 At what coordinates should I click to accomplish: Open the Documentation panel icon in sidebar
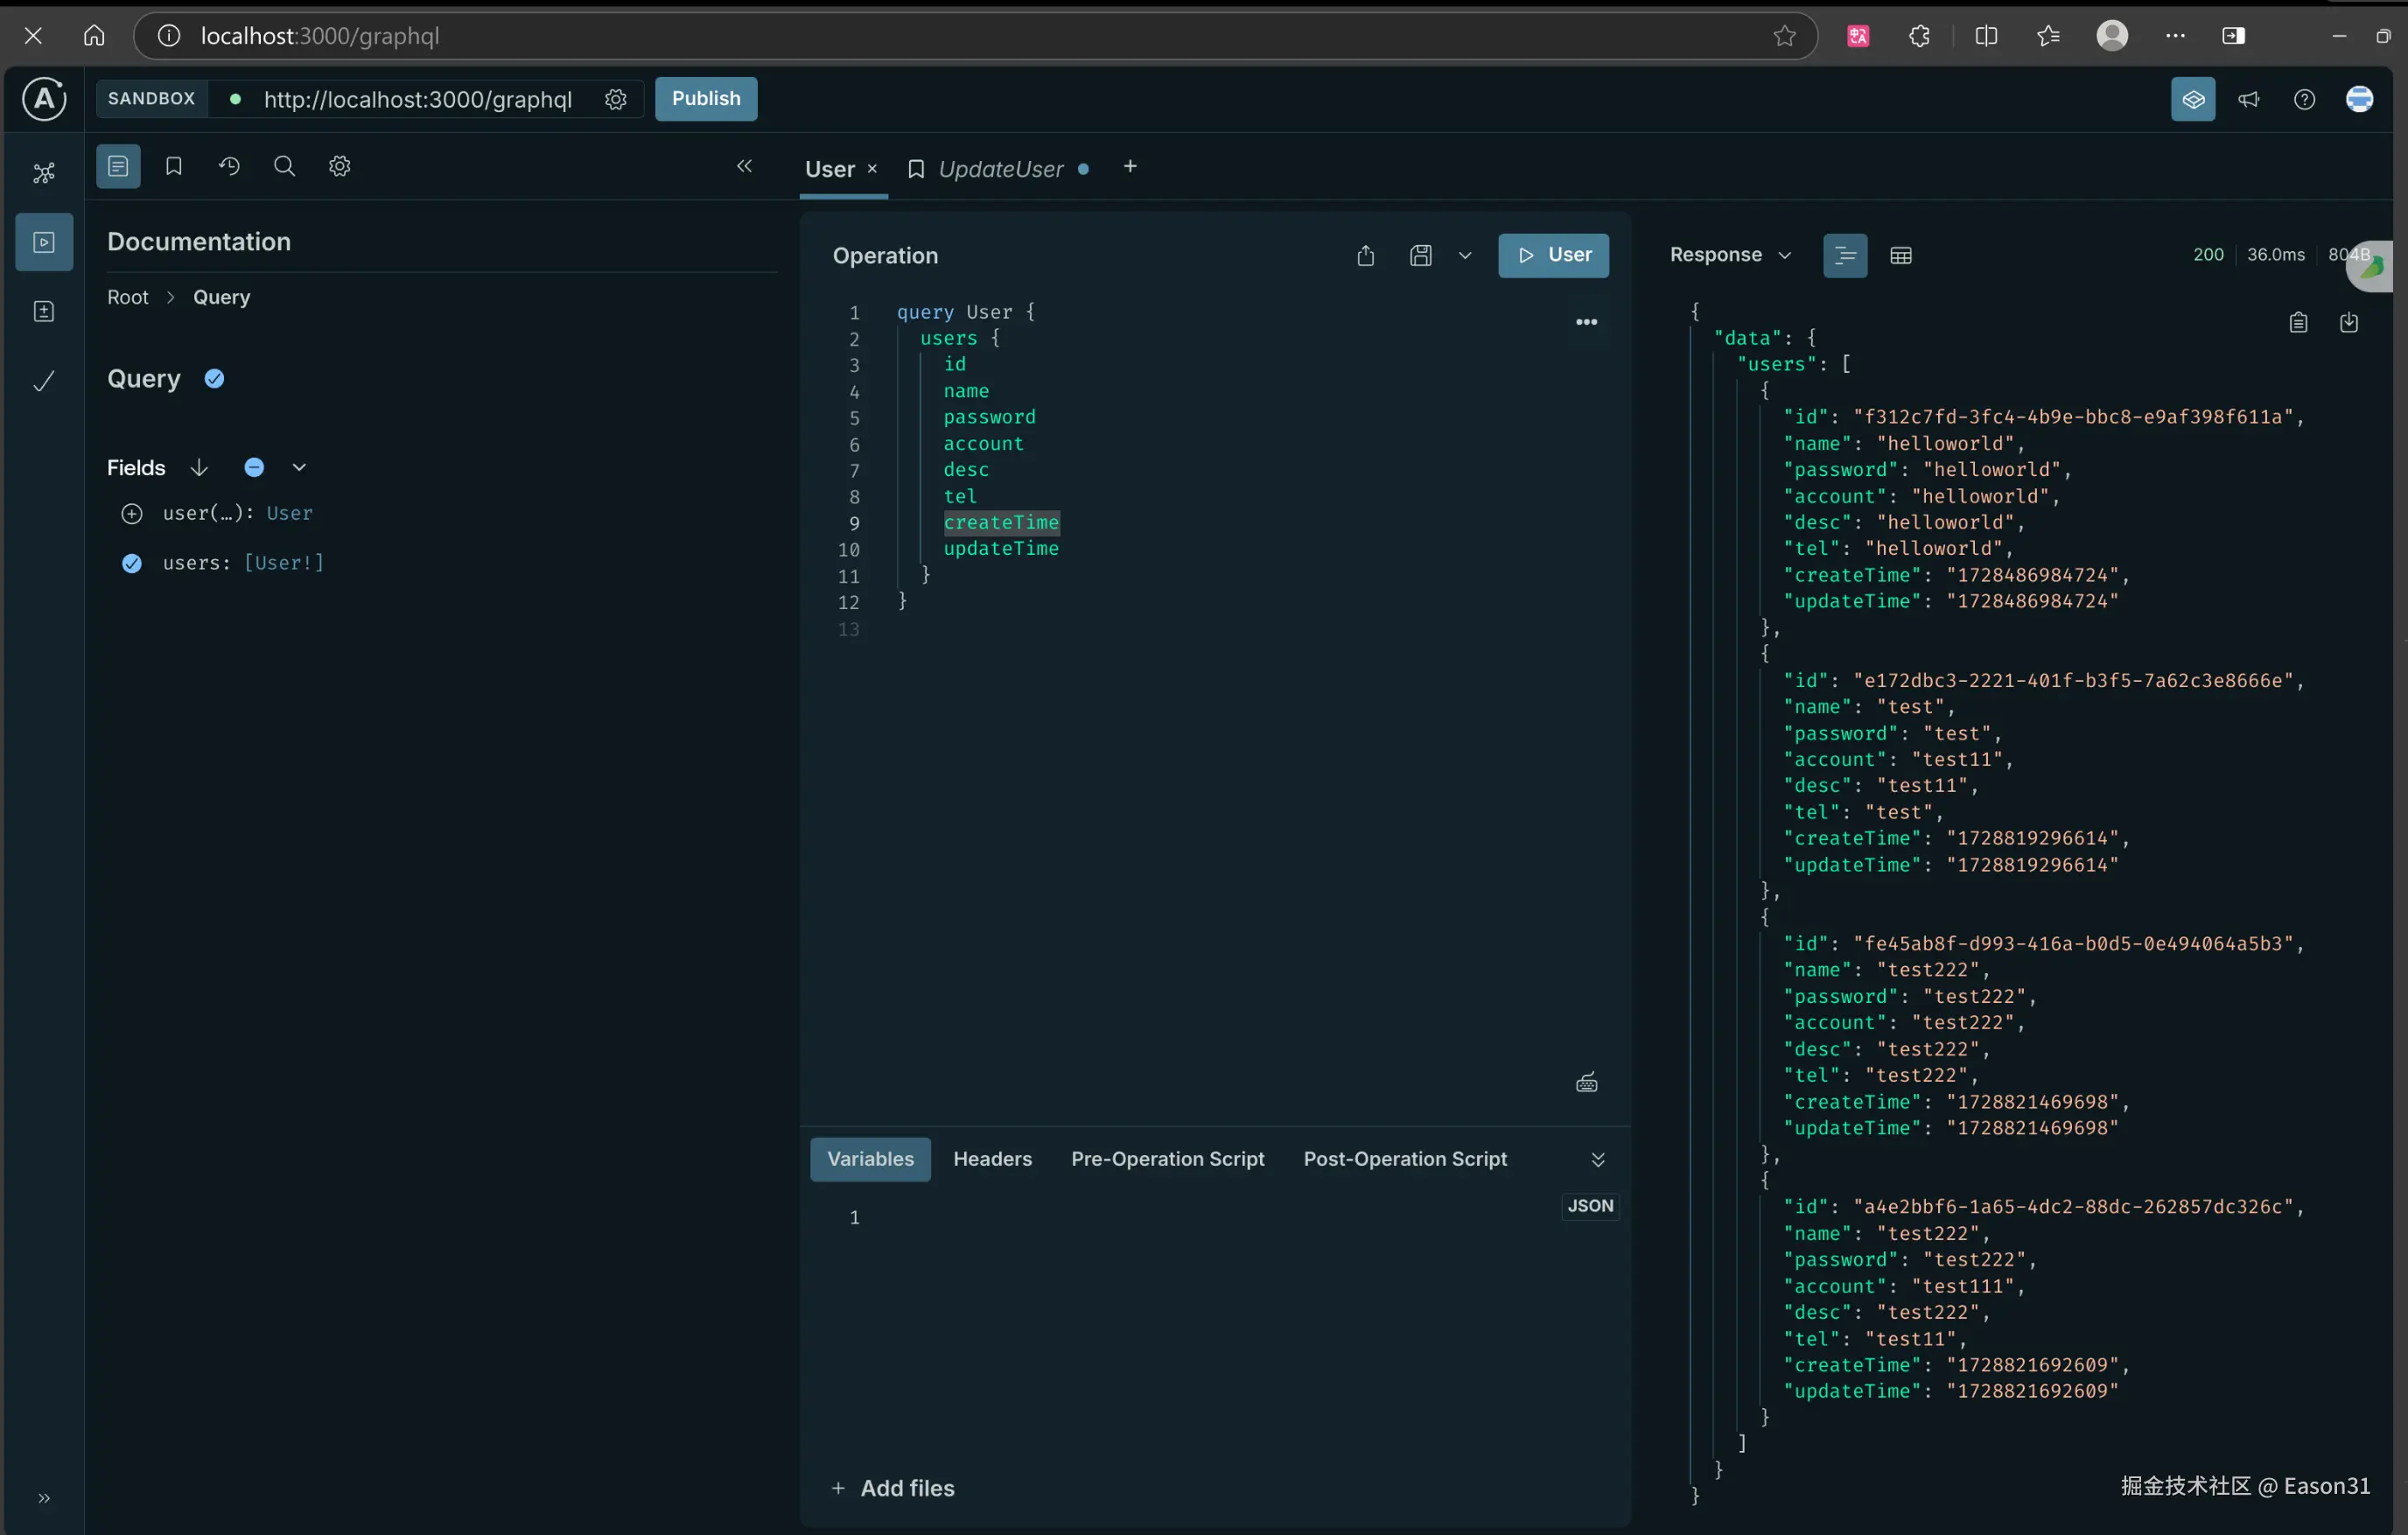(x=117, y=166)
